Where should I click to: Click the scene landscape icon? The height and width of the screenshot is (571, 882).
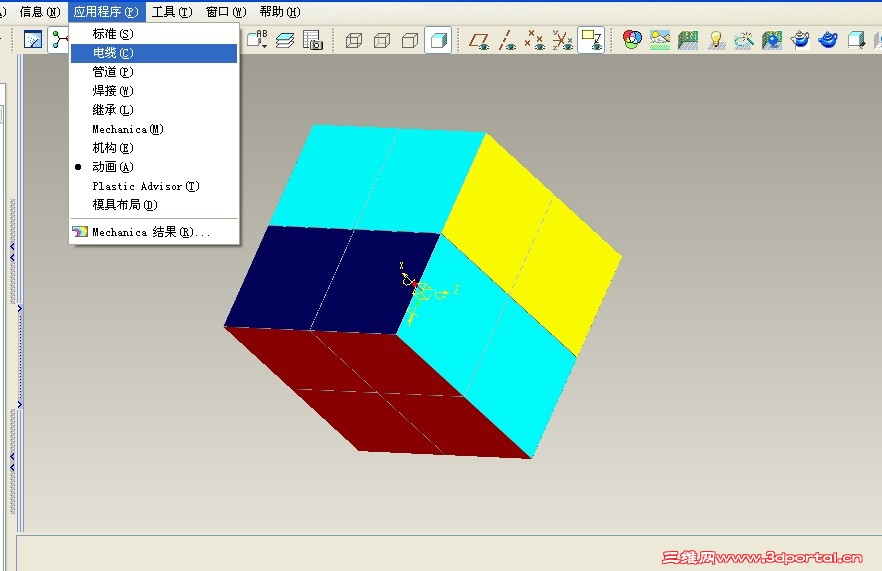point(660,40)
